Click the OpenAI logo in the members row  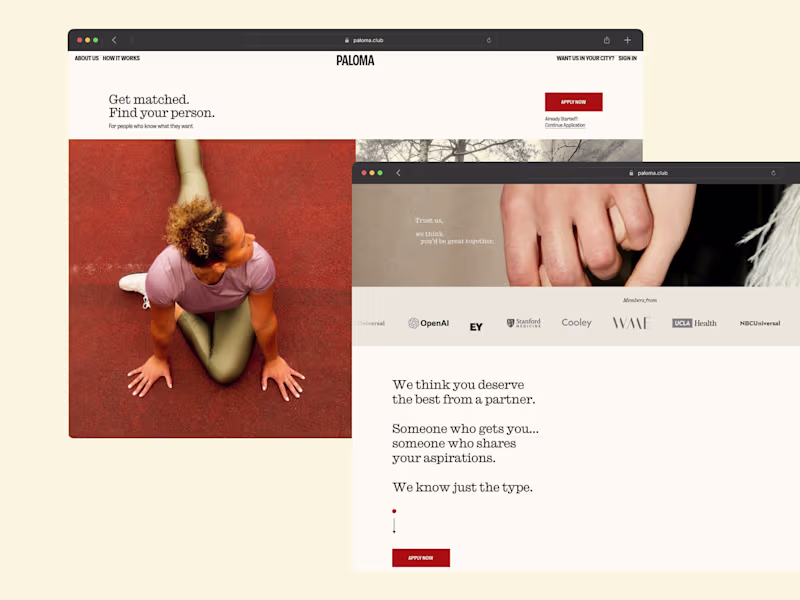click(429, 323)
